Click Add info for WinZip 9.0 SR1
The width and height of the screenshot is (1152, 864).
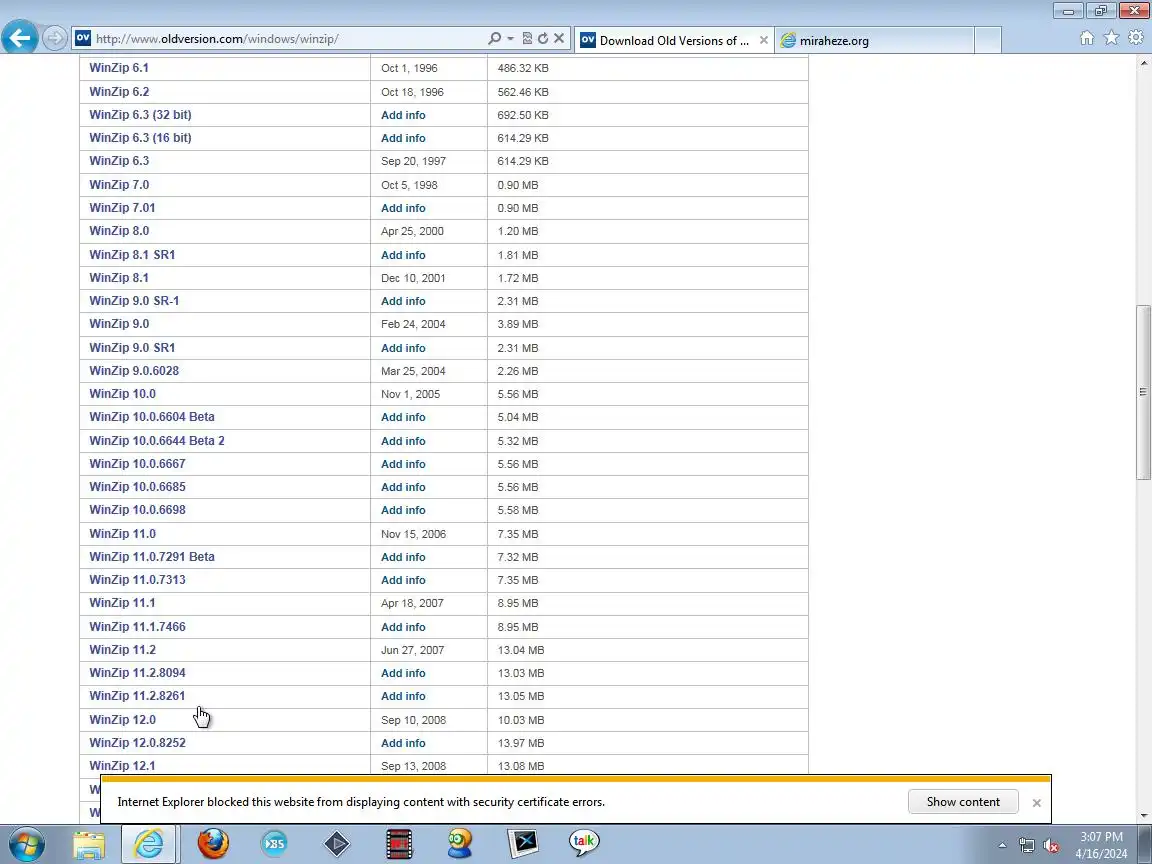coord(403,348)
